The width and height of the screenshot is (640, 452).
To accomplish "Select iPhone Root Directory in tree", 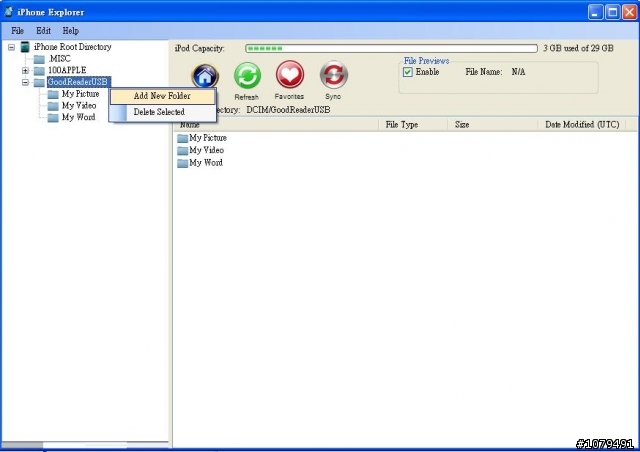I will tap(73, 47).
